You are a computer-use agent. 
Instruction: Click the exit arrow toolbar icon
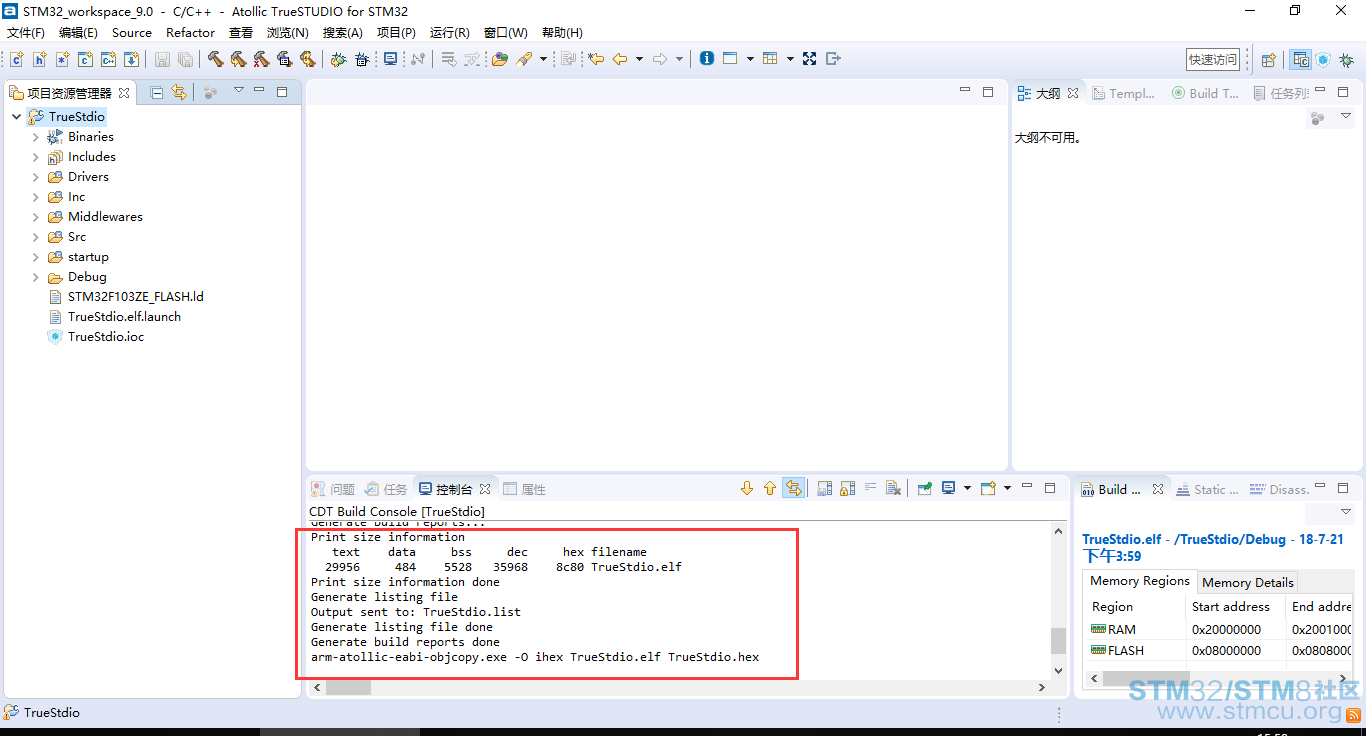(834, 59)
